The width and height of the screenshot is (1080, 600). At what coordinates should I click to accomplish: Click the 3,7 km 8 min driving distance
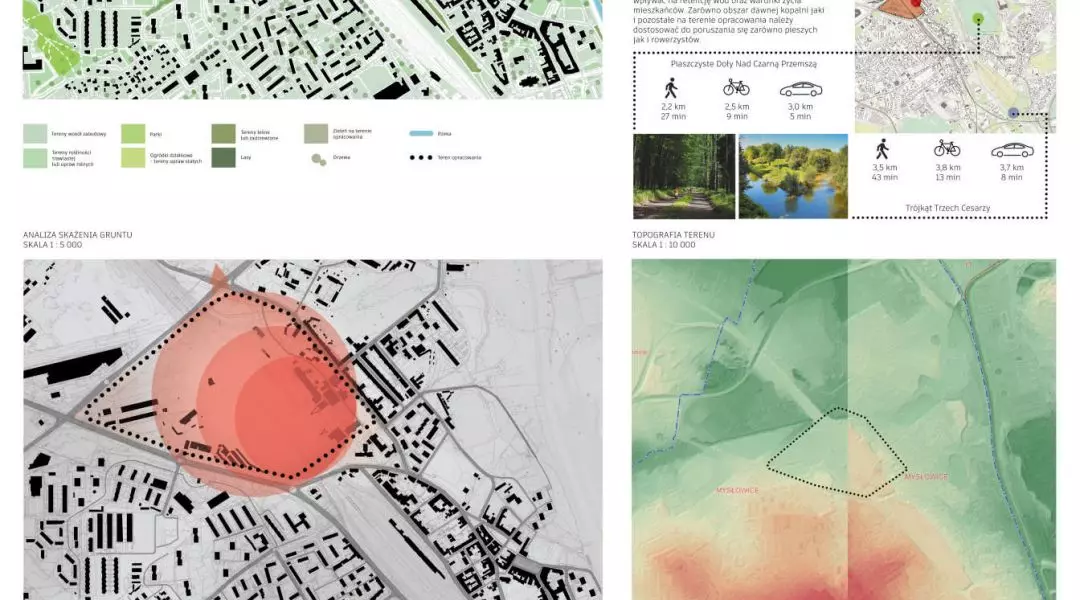[1012, 172]
